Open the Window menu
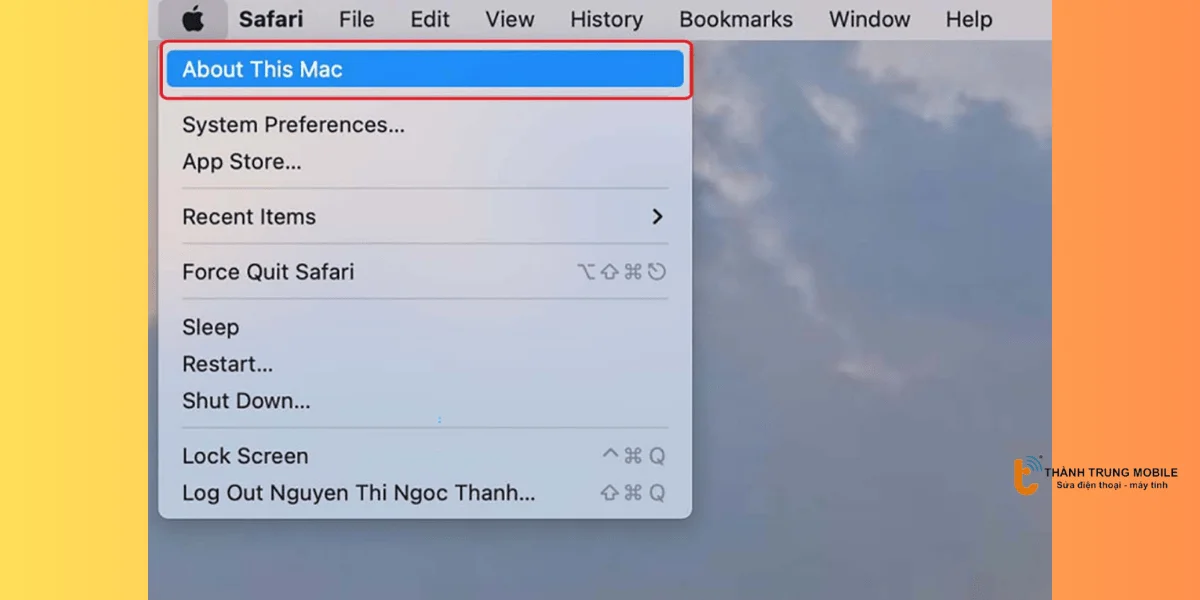 (x=868, y=19)
